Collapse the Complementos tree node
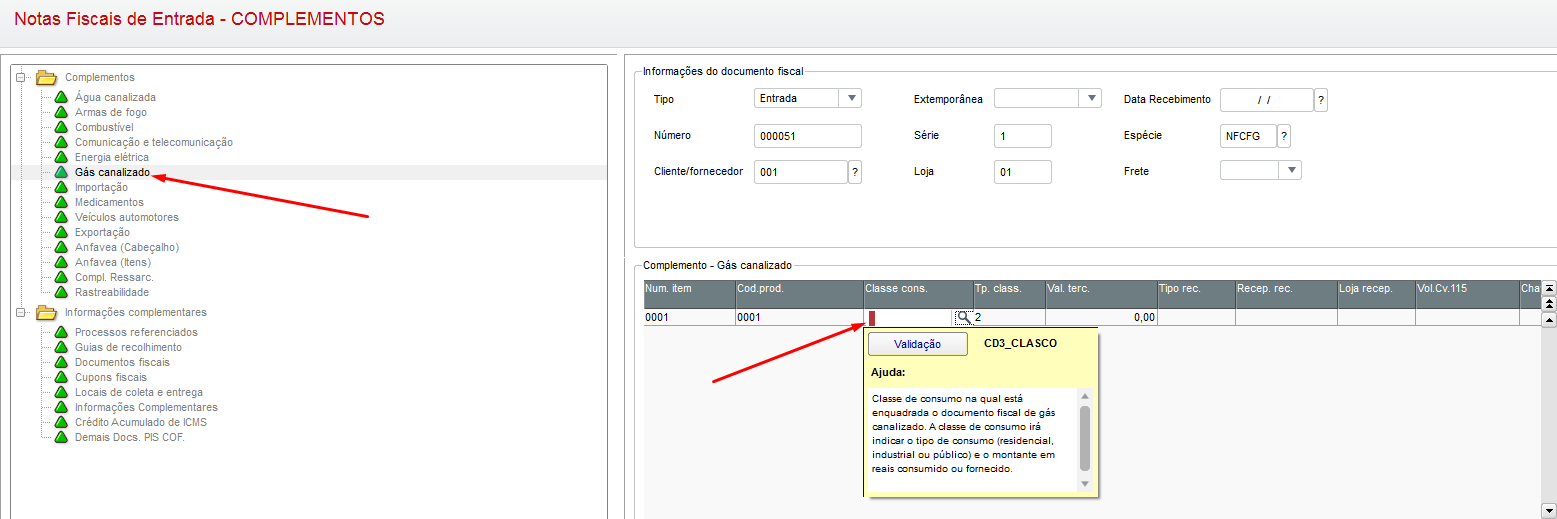This screenshot has width=1557, height=519. pyautogui.click(x=21, y=77)
